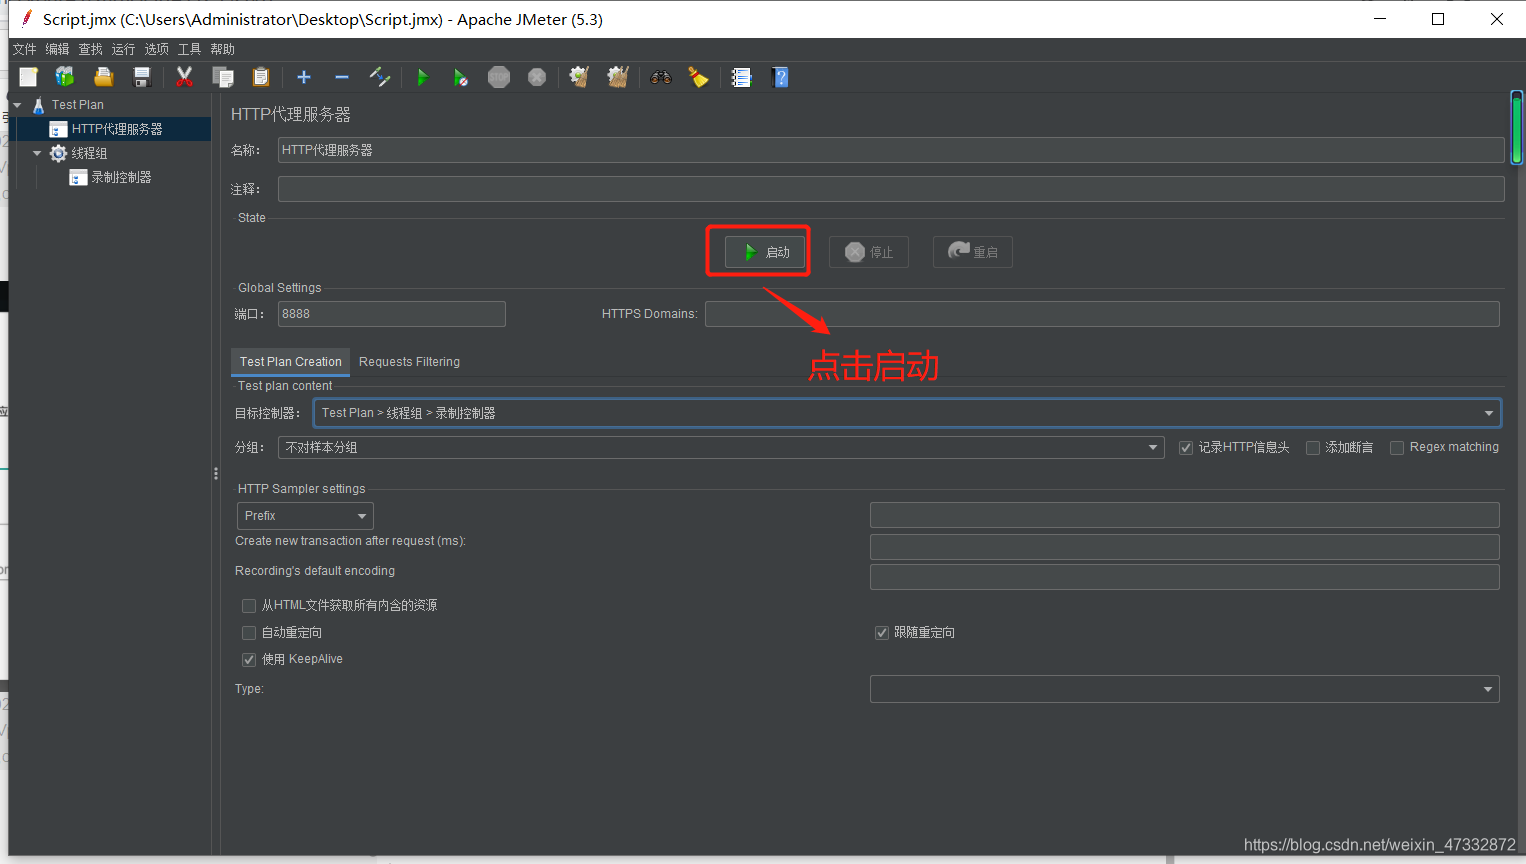Open the 分组 dropdown list
Image resolution: width=1526 pixels, height=864 pixels.
[721, 447]
